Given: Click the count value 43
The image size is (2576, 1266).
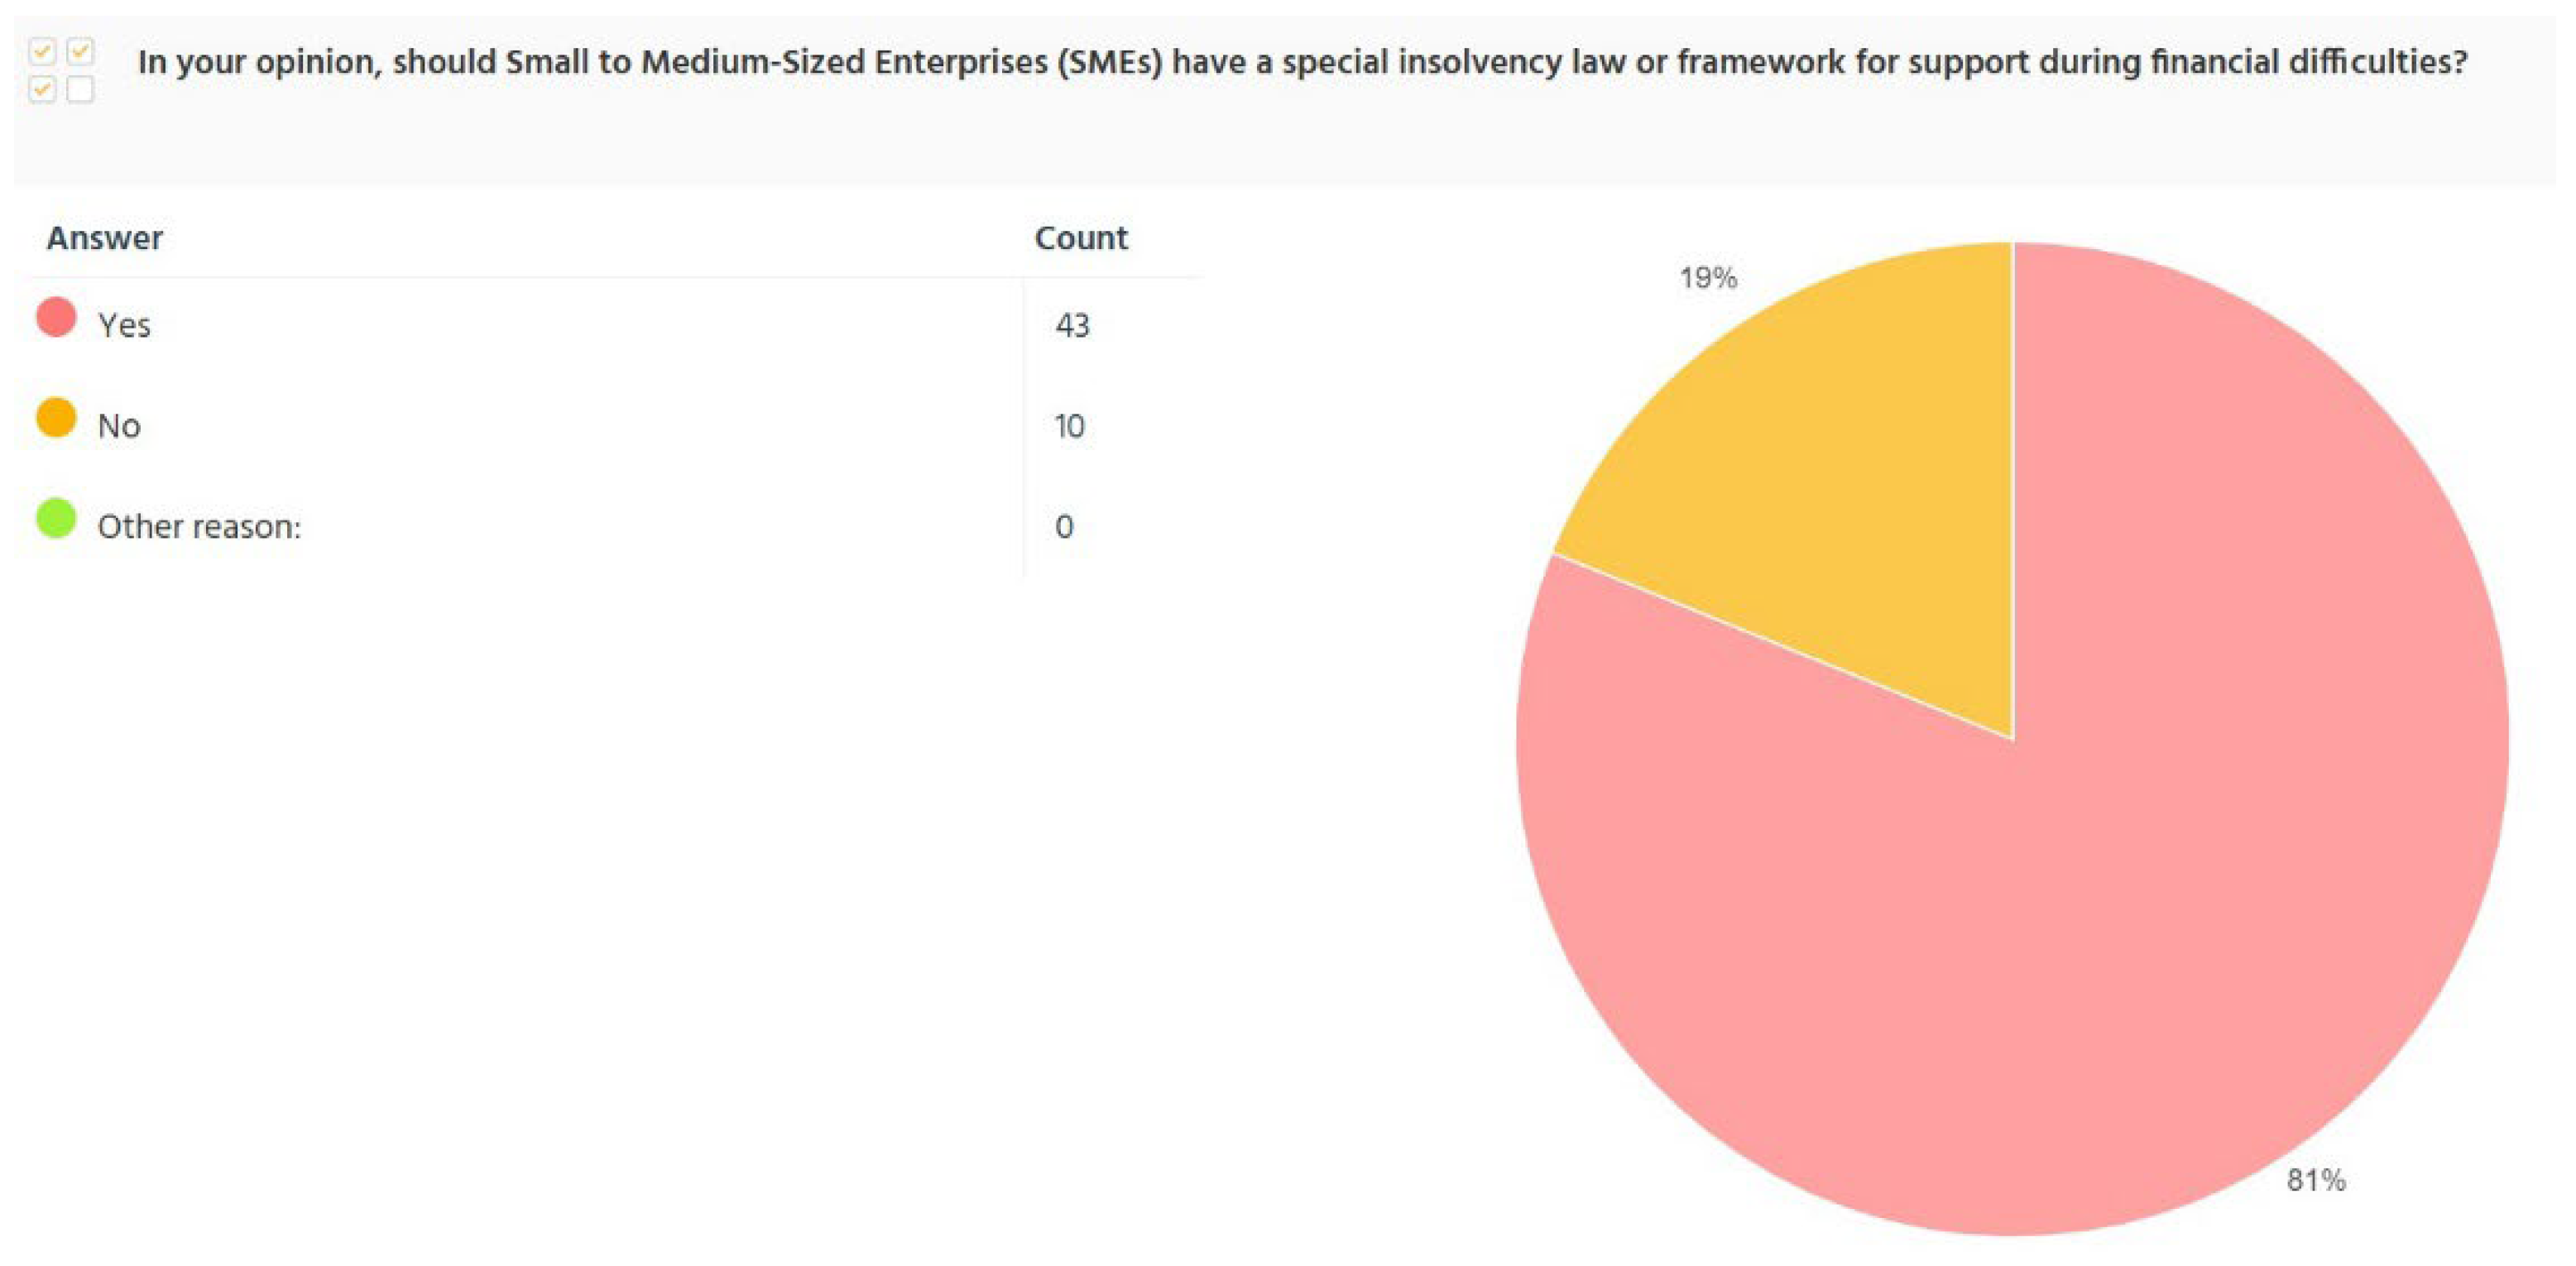Looking at the screenshot, I should point(1072,325).
